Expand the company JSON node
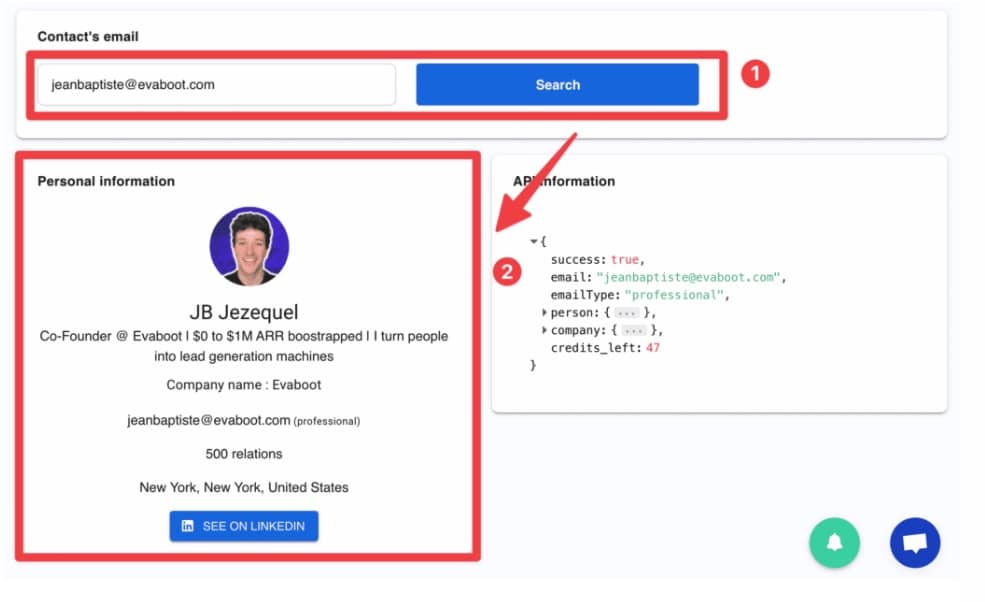The height and width of the screenshot is (602, 985). [x=544, y=330]
